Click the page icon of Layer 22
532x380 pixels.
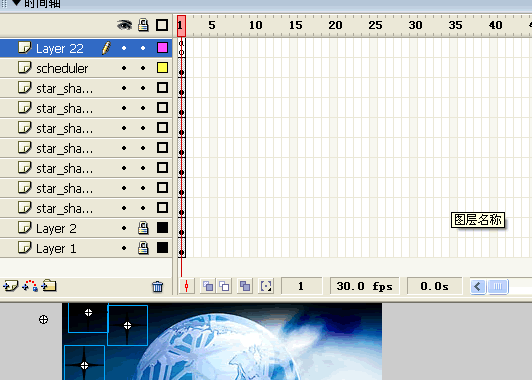[24, 48]
